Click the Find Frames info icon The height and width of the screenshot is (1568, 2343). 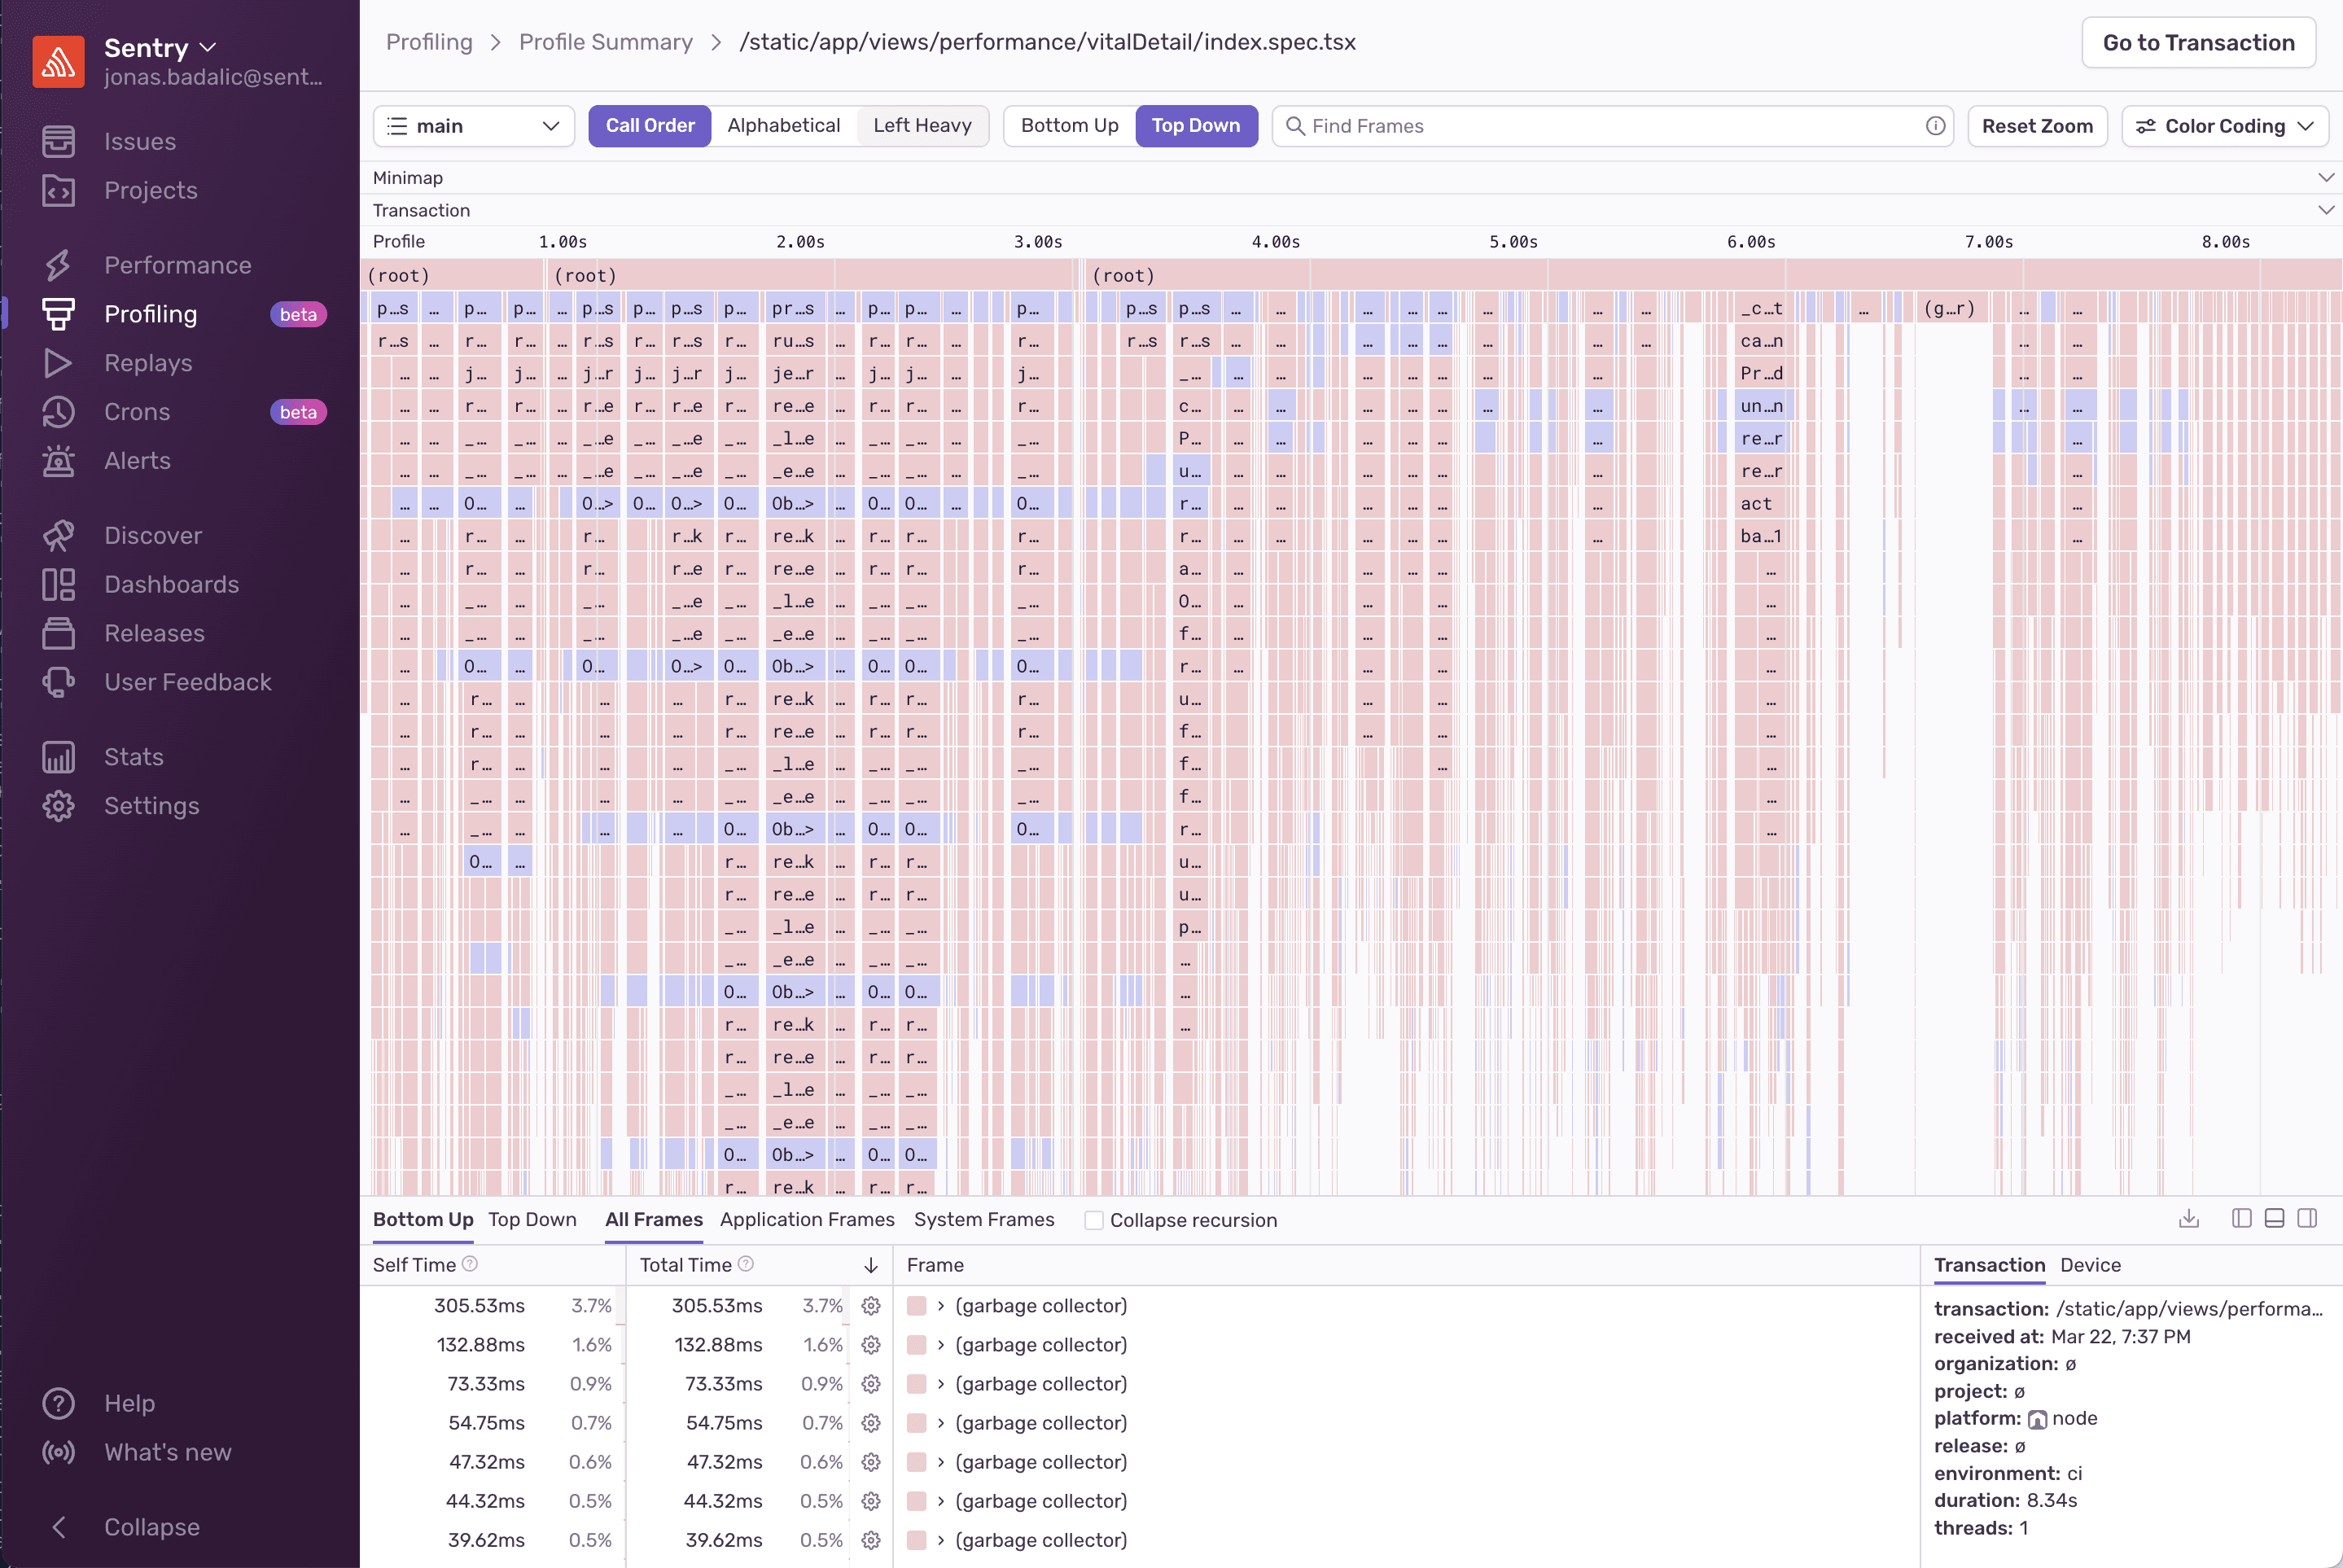(x=1935, y=126)
